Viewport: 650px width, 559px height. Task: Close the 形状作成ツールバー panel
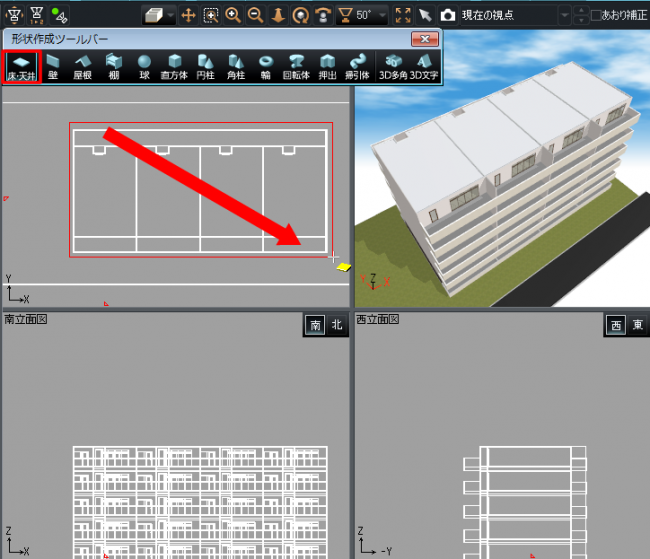(424, 39)
